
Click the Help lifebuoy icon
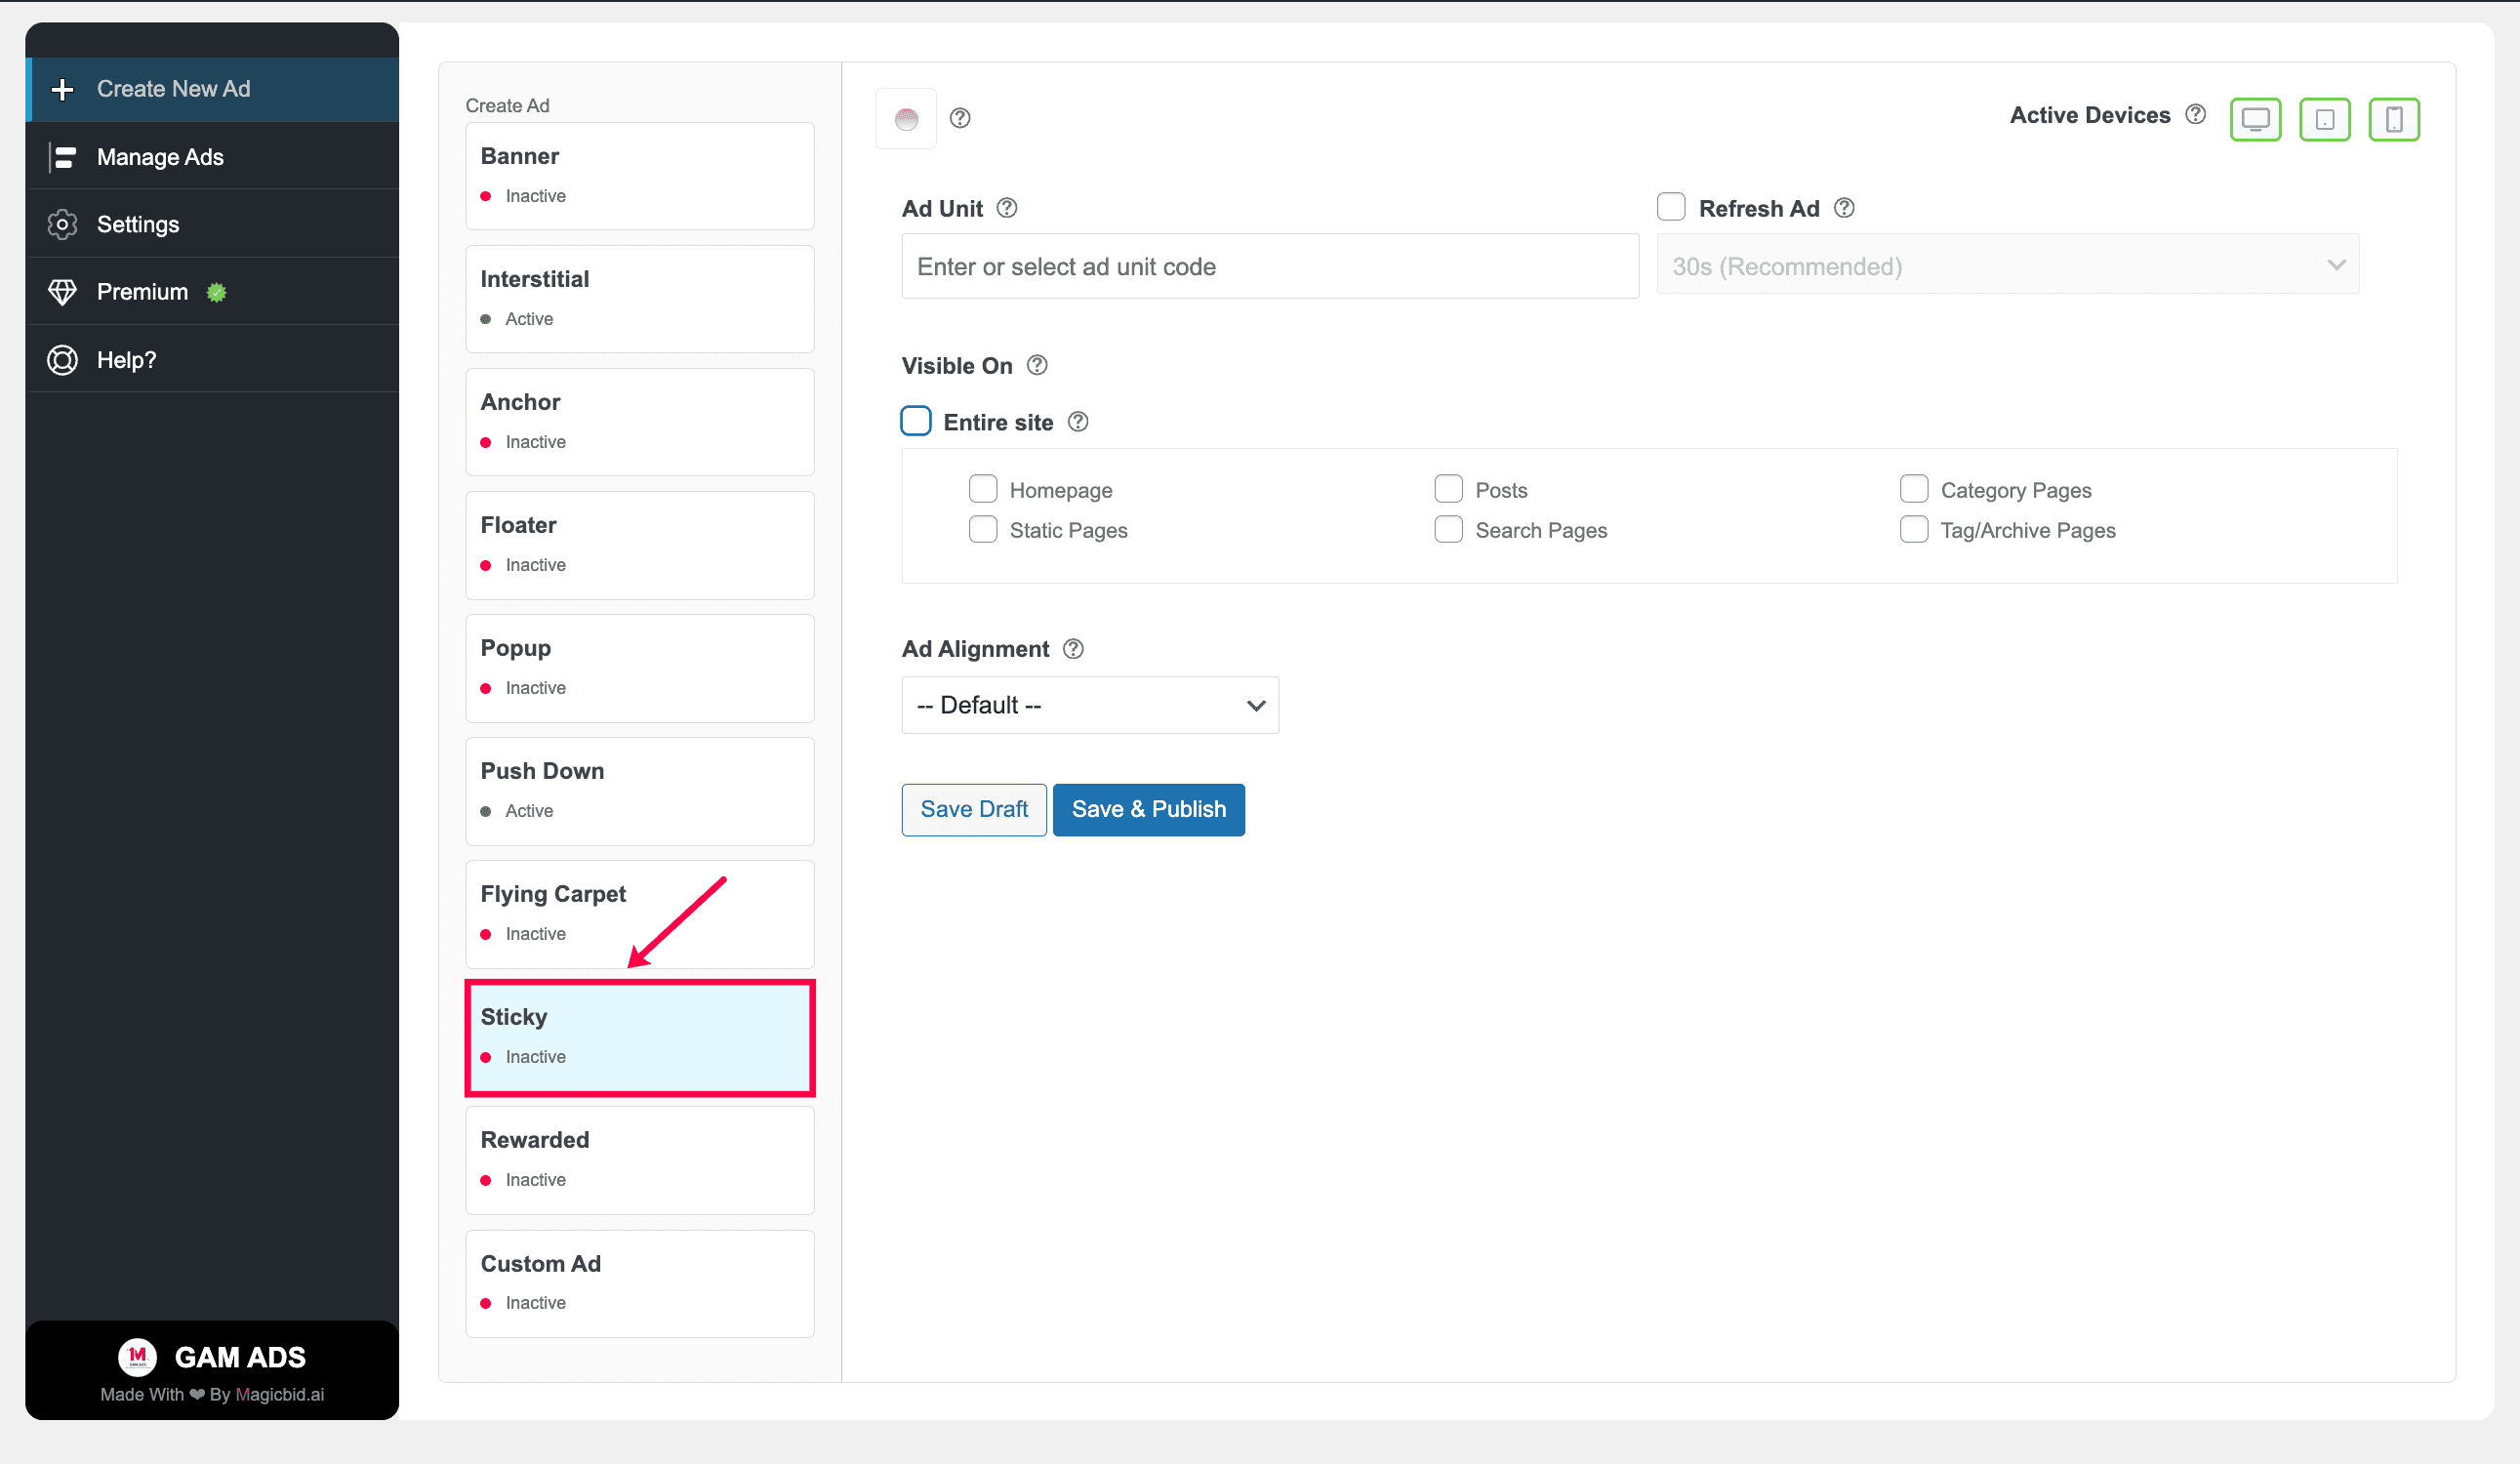click(x=62, y=360)
